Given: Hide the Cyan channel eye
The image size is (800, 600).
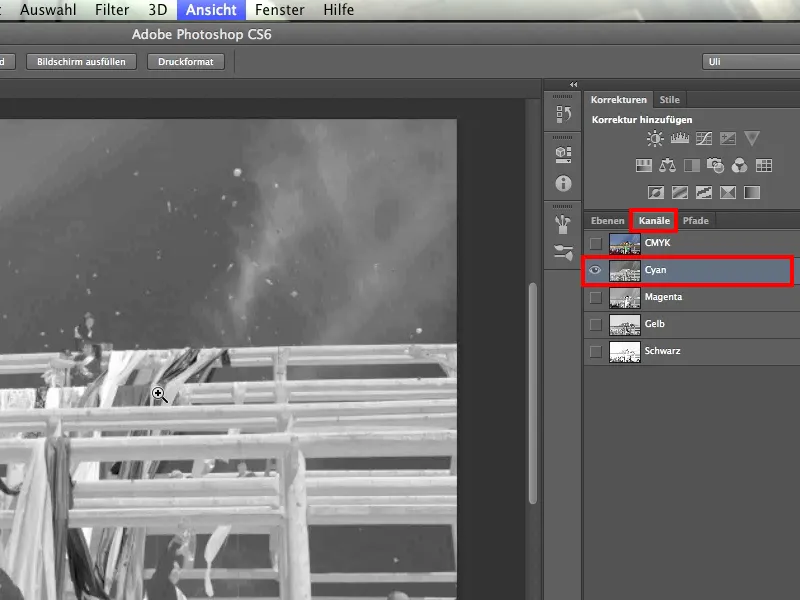Looking at the screenshot, I should click(595, 270).
